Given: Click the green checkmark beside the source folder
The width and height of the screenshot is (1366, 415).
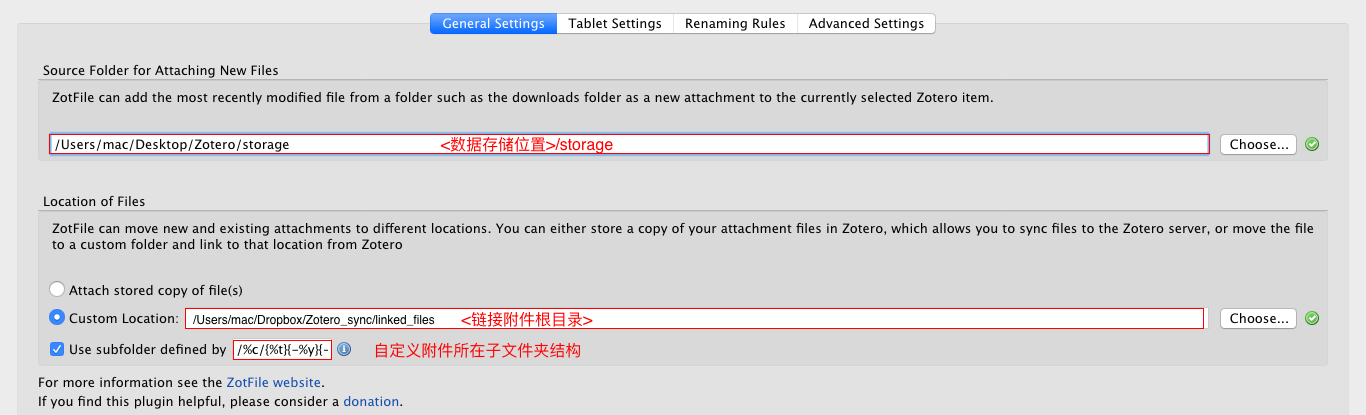Looking at the screenshot, I should (x=1312, y=144).
